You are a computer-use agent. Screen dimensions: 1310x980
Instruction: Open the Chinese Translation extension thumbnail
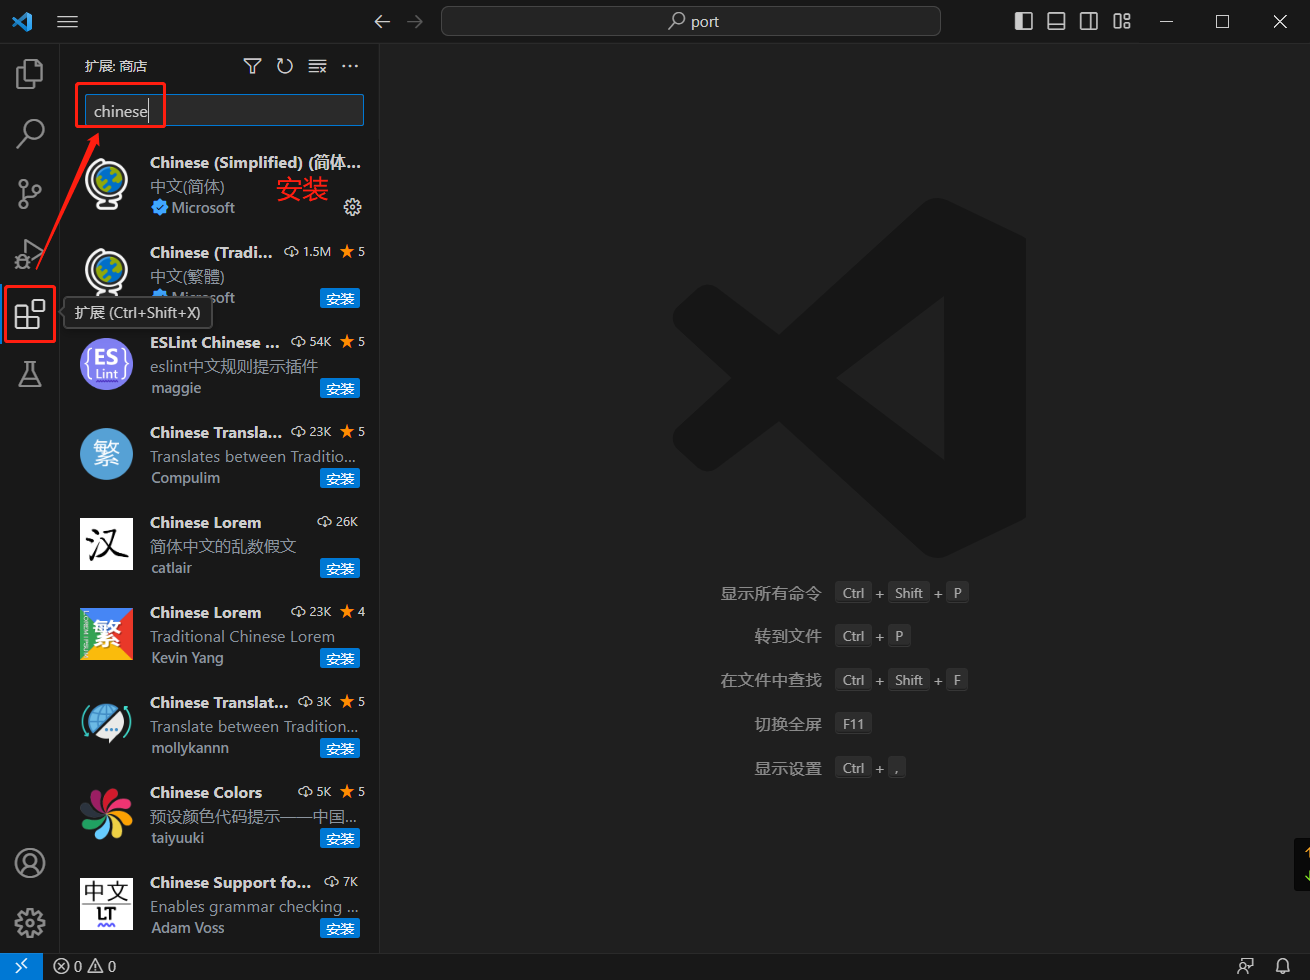(x=106, y=454)
